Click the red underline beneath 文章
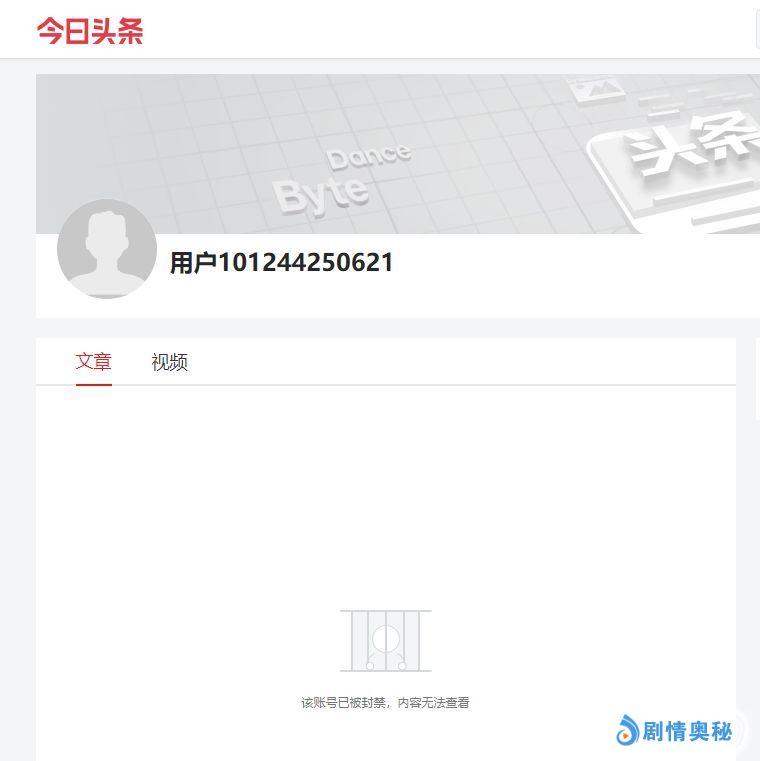Viewport: 760px width, 761px height. pyautogui.click(x=94, y=385)
